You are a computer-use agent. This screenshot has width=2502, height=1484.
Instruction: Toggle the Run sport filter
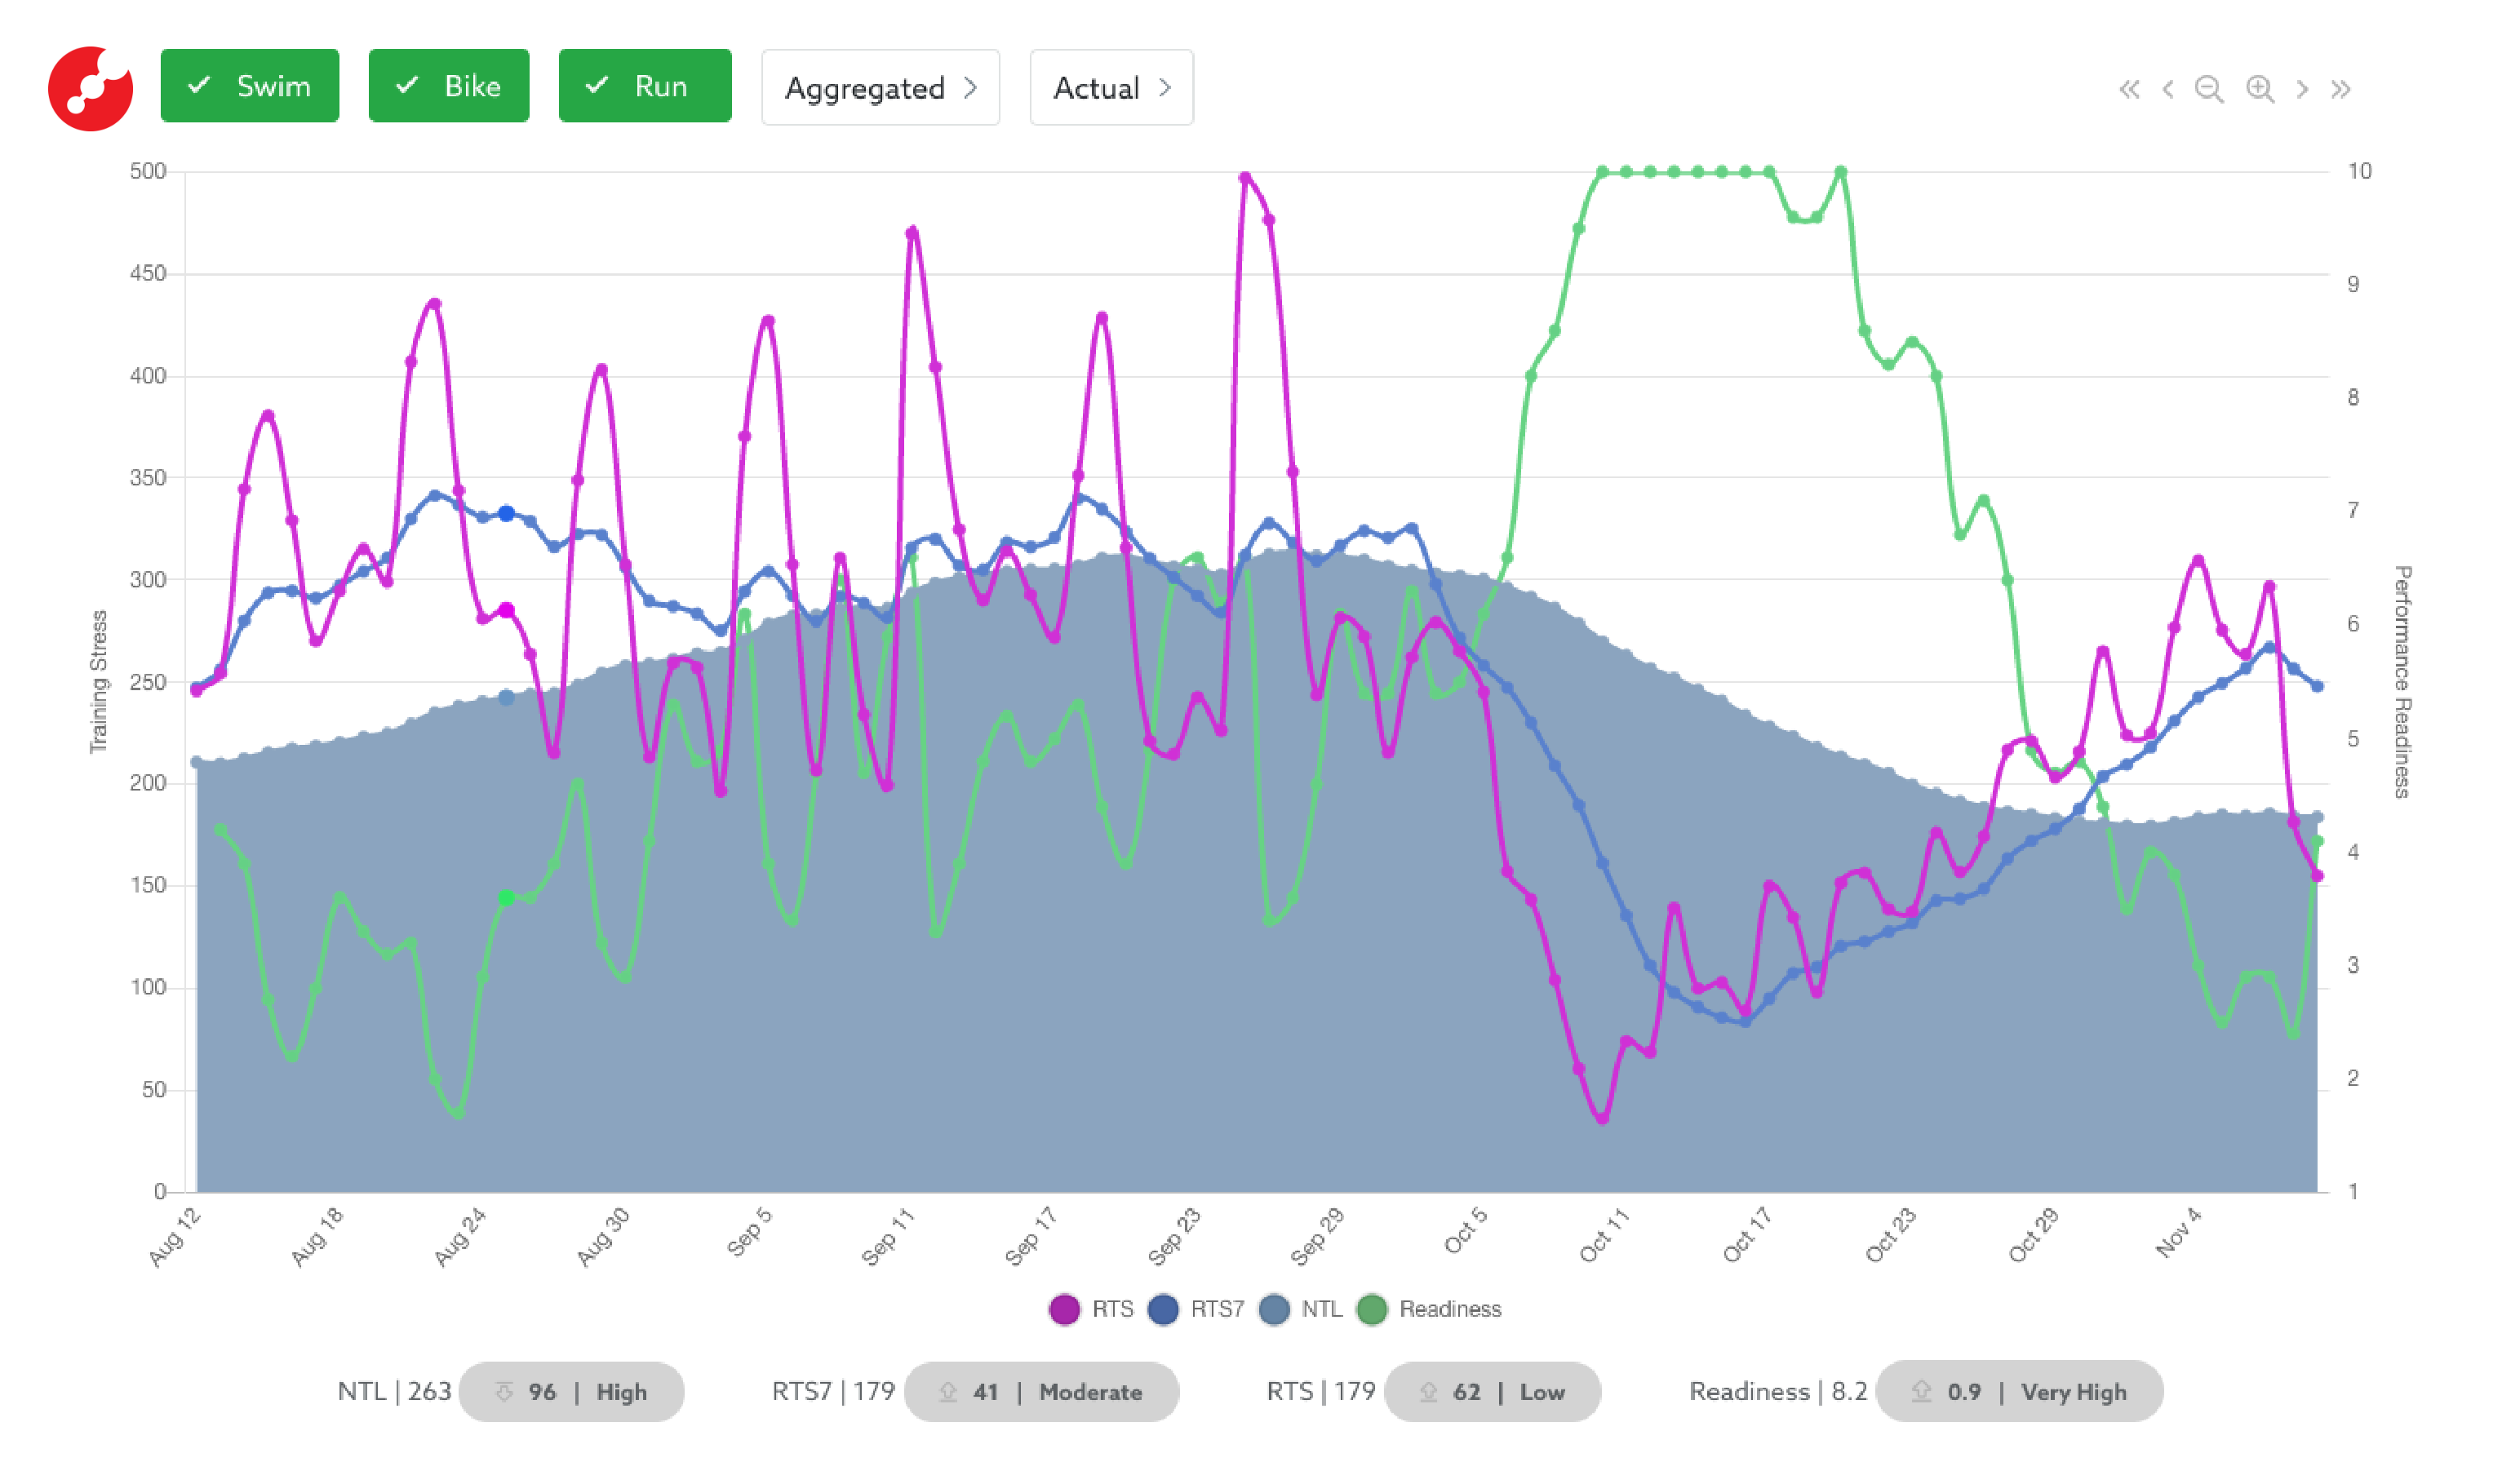[645, 86]
